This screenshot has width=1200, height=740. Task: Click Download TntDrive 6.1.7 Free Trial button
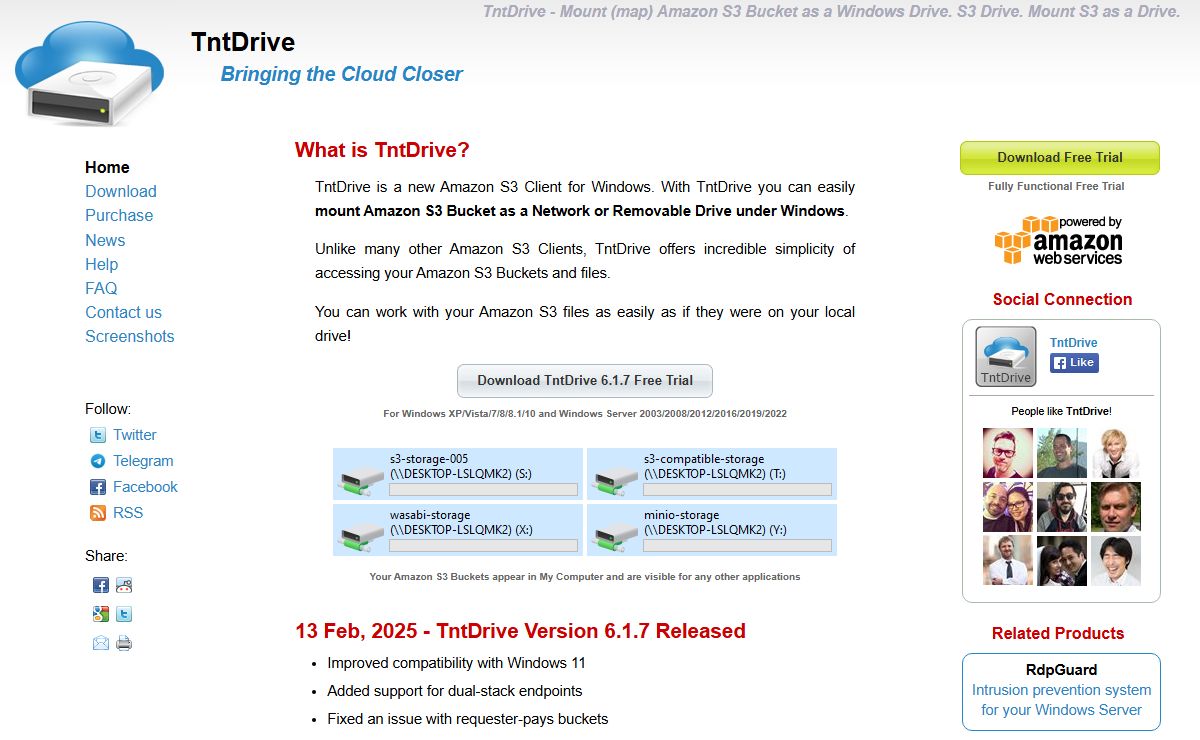[585, 381]
